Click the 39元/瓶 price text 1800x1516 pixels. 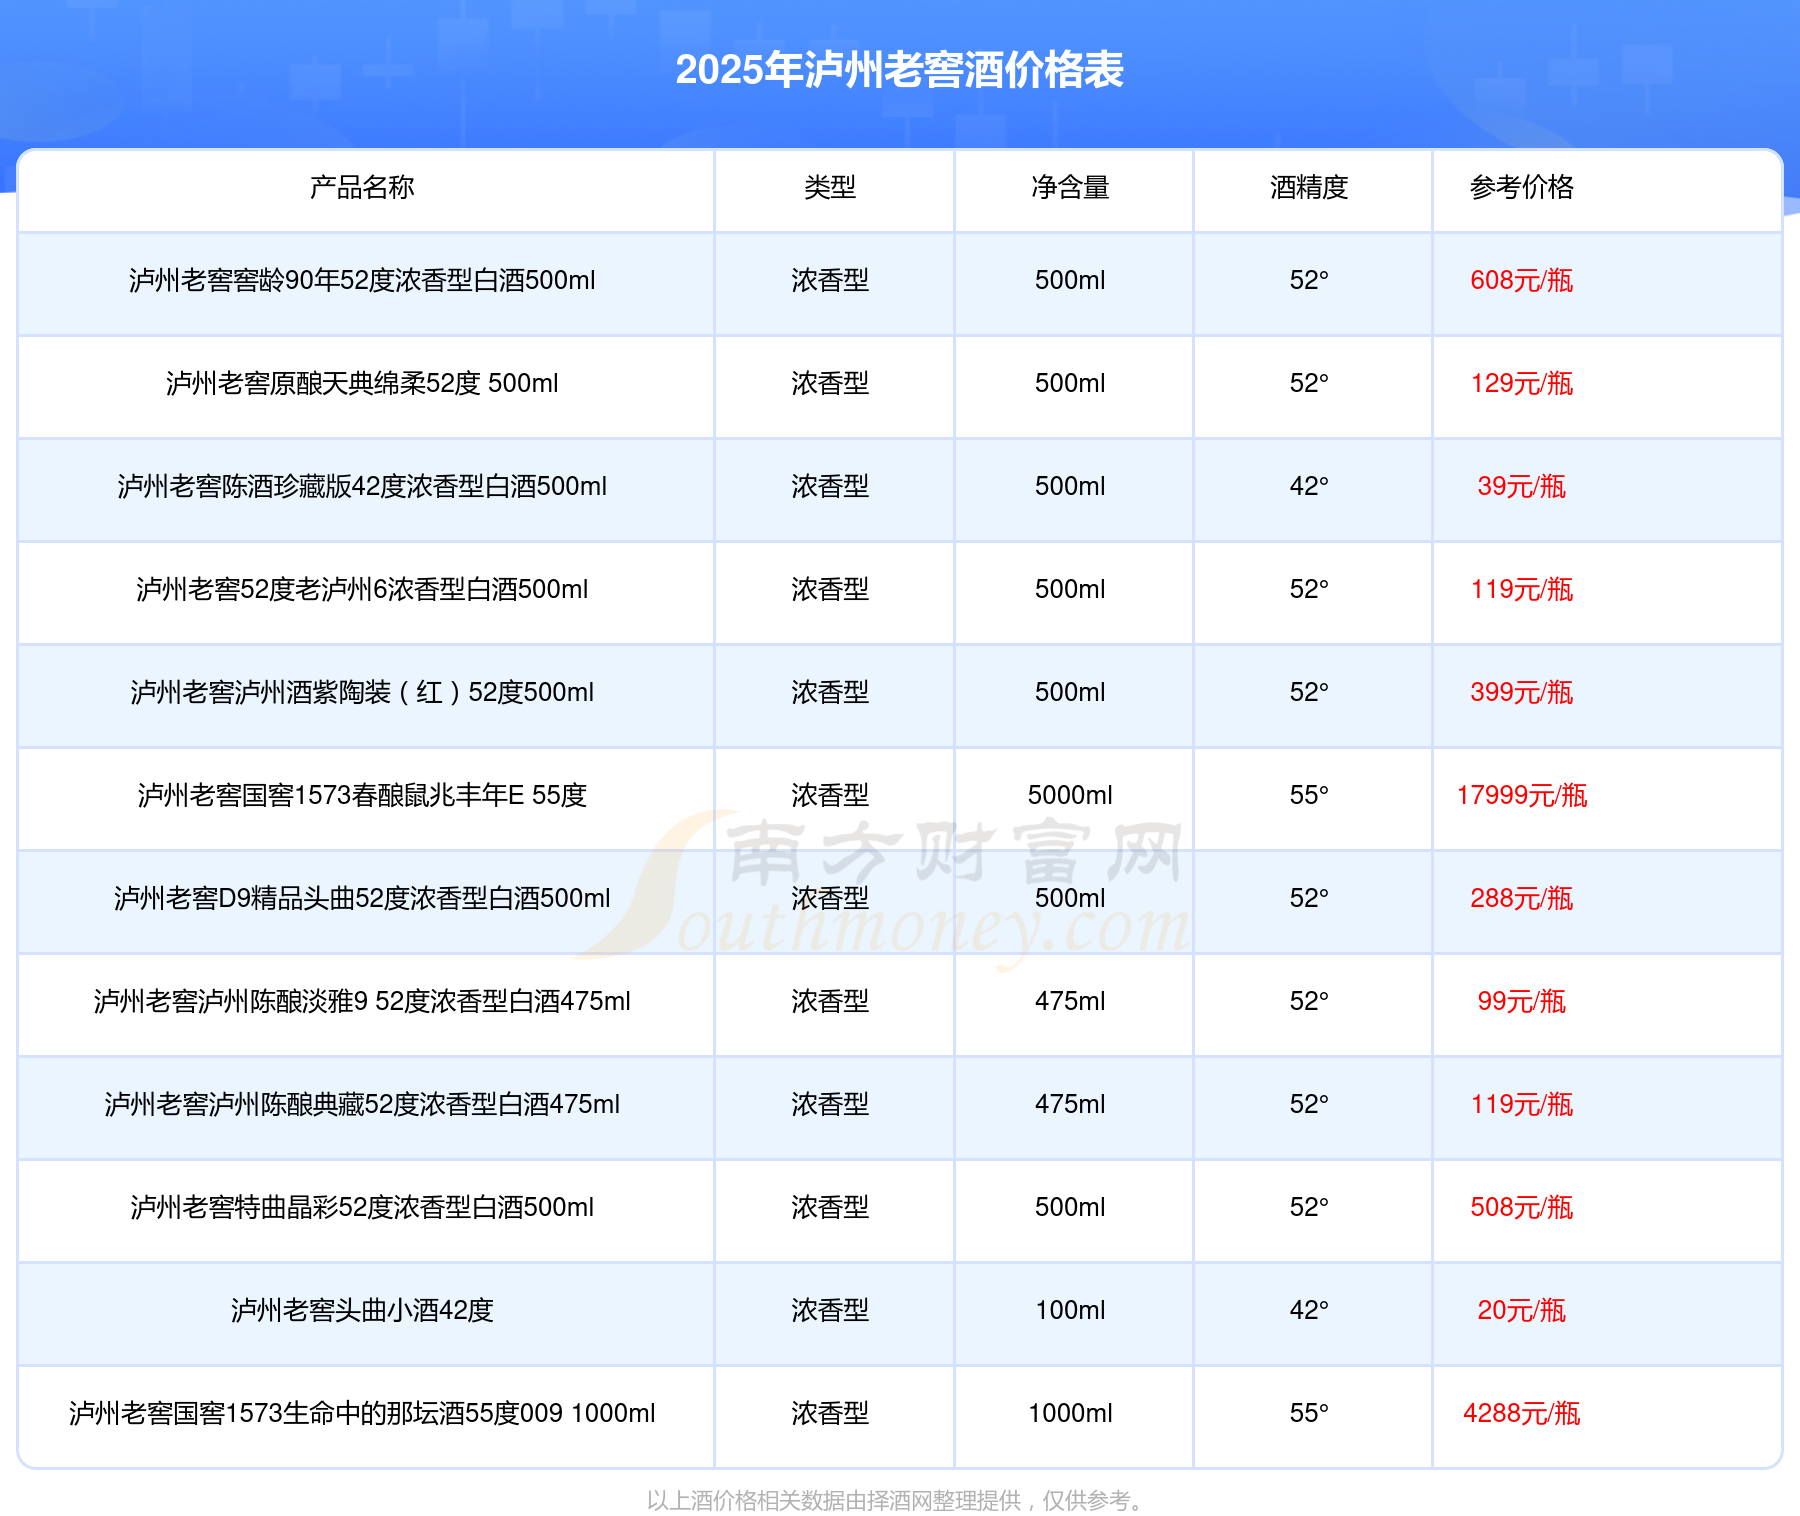coord(1521,486)
